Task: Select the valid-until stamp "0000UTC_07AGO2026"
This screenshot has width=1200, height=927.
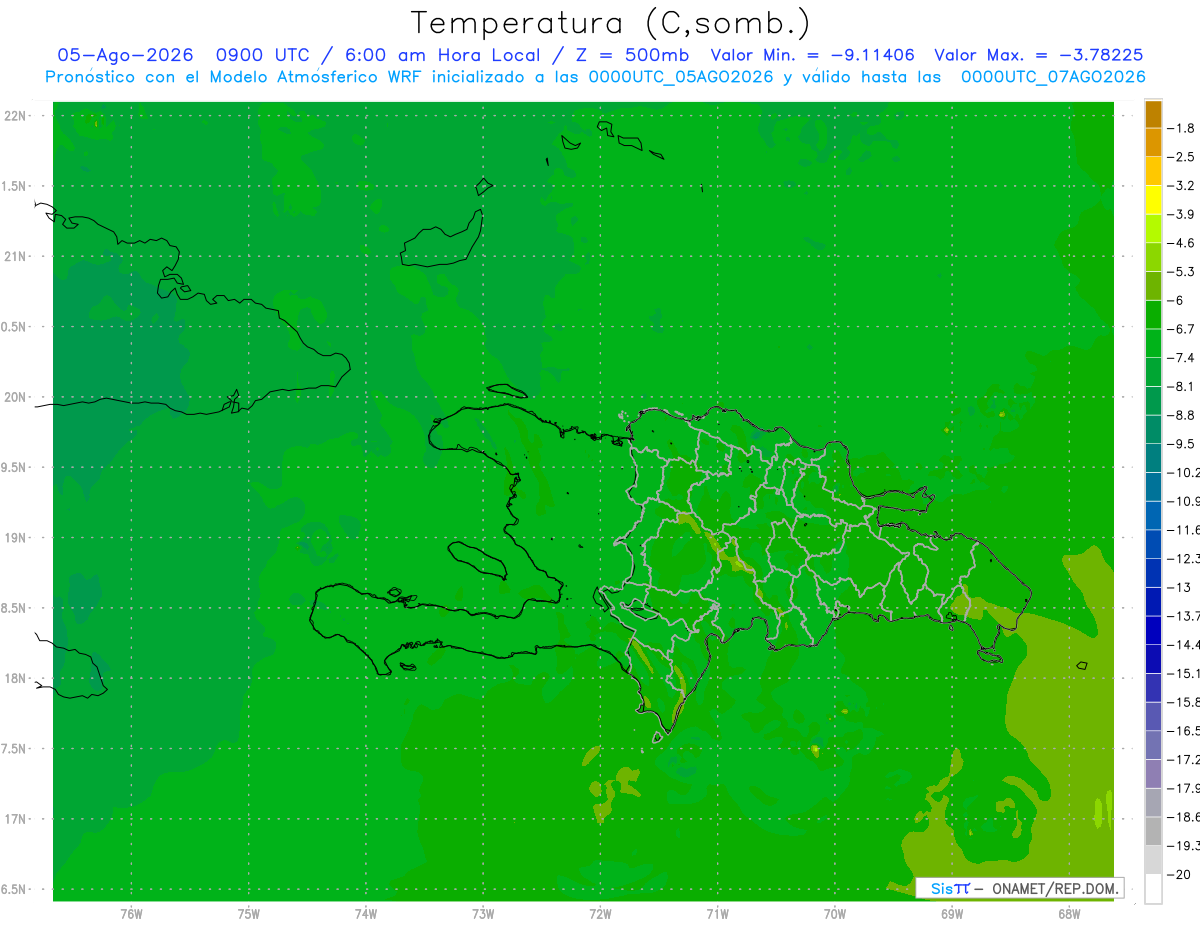Action: point(1053,77)
